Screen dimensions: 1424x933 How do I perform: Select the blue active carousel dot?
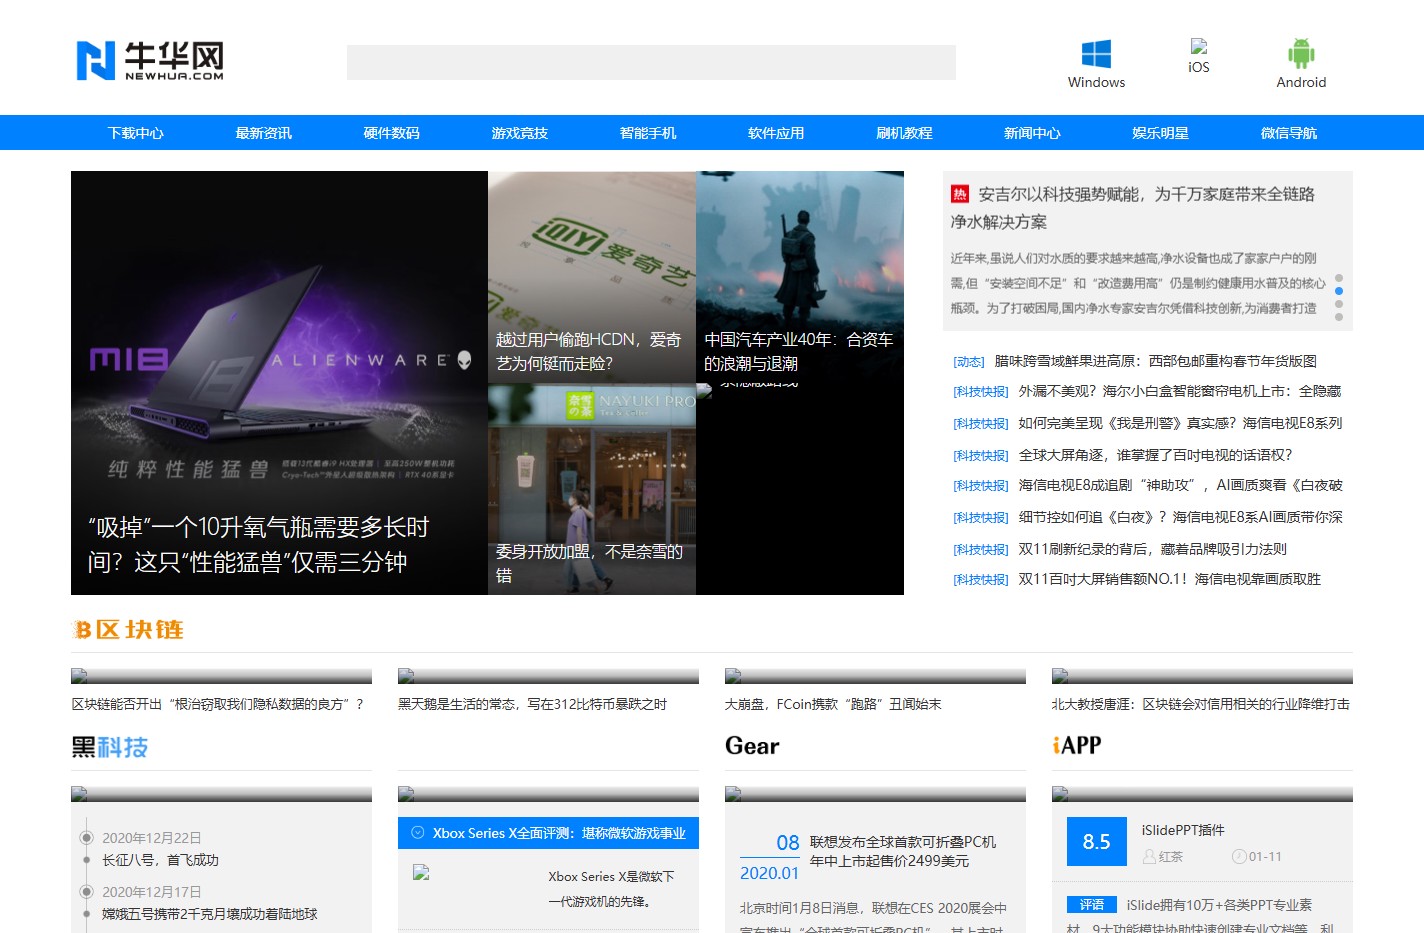pyautogui.click(x=1339, y=291)
